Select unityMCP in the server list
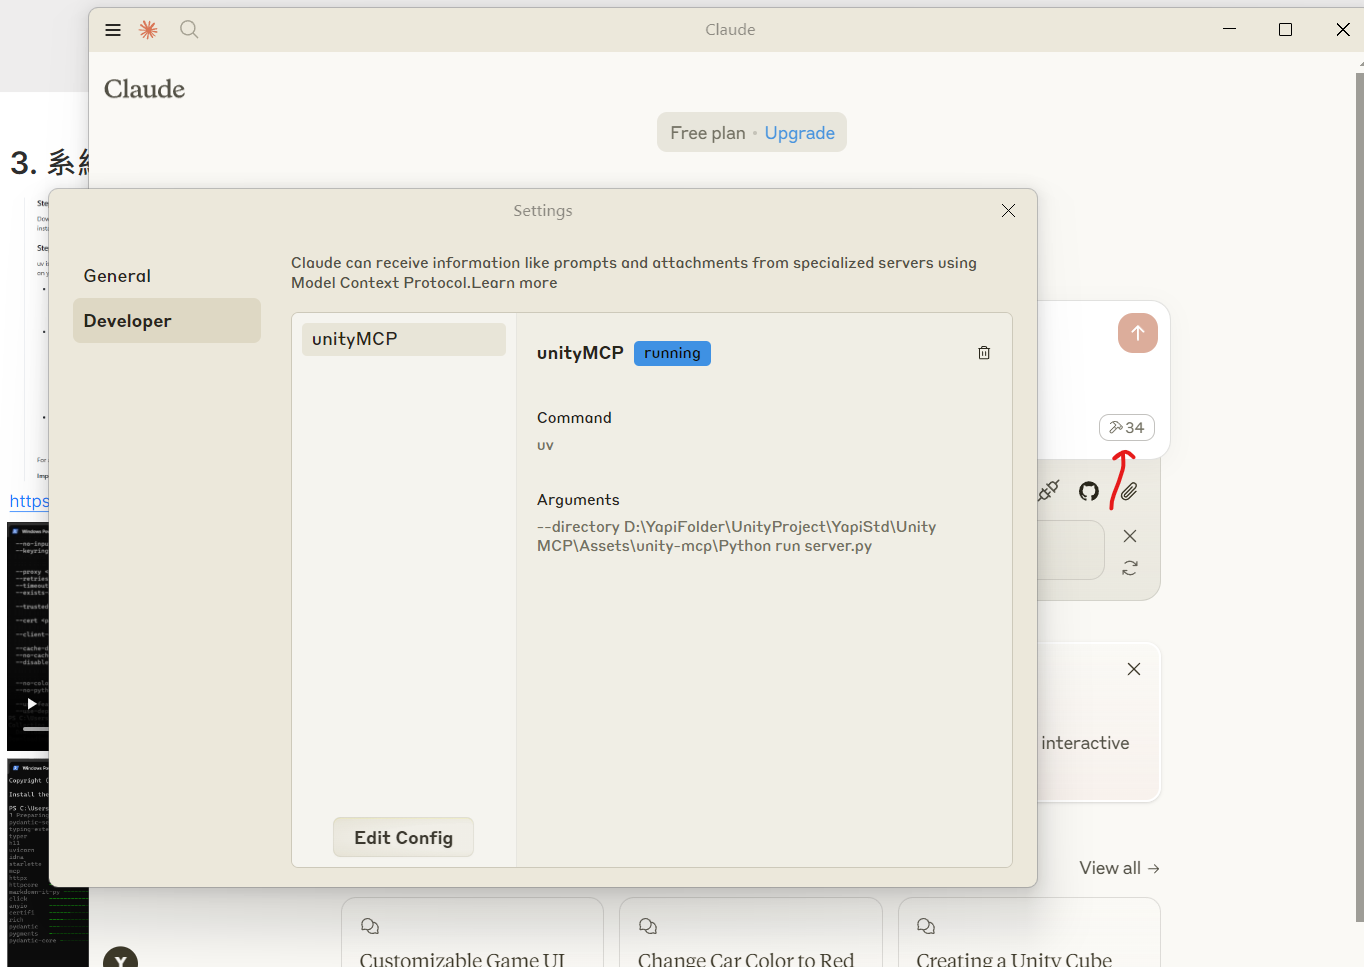 [404, 339]
